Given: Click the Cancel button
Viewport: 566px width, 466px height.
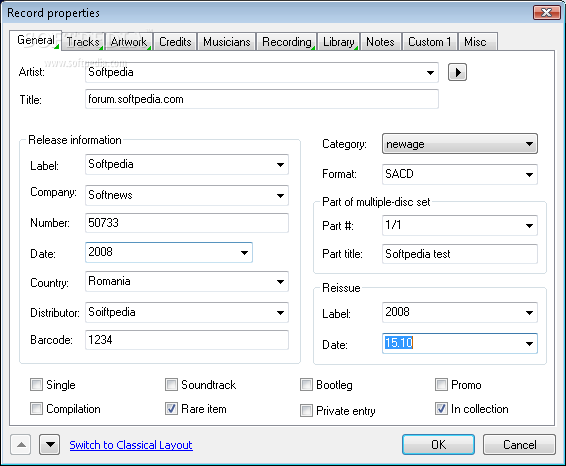Looking at the screenshot, I should click(519, 445).
